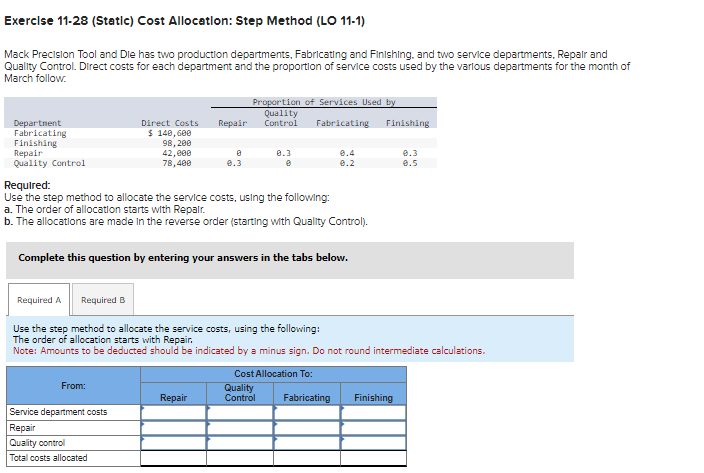Click Repair row Fabricating cell
This screenshot has height=473, width=704.
click(x=307, y=428)
